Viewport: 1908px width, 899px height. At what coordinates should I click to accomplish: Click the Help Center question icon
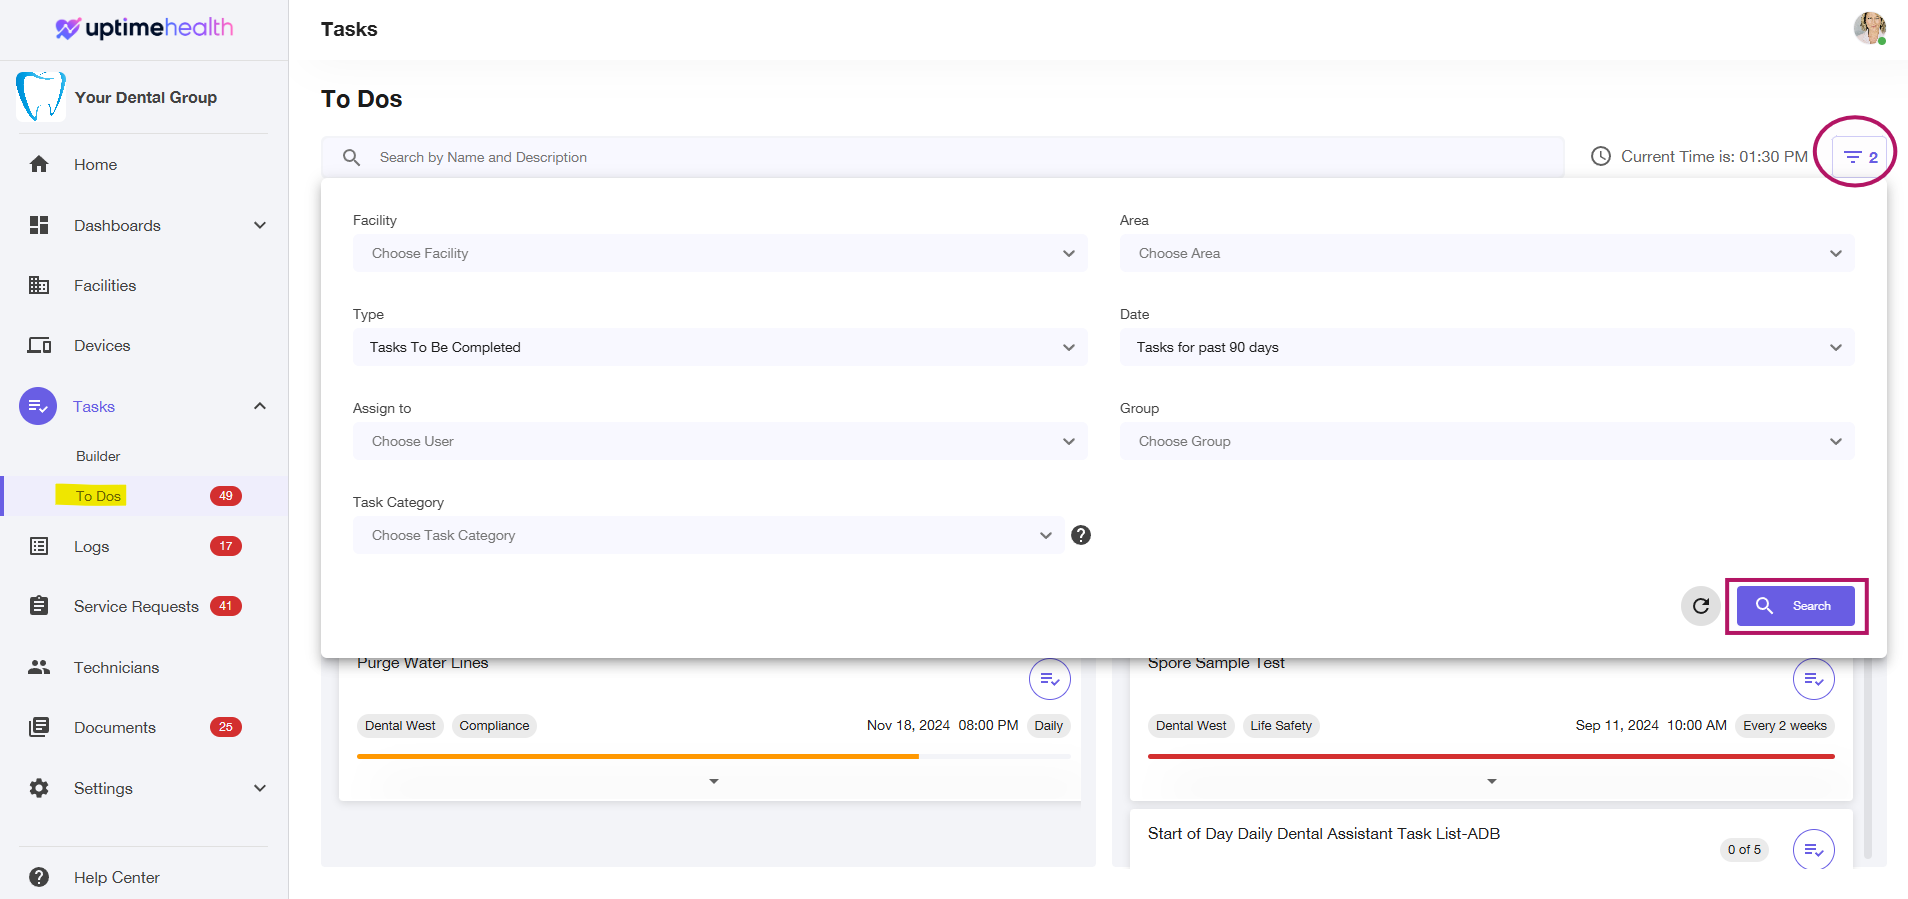tap(39, 877)
